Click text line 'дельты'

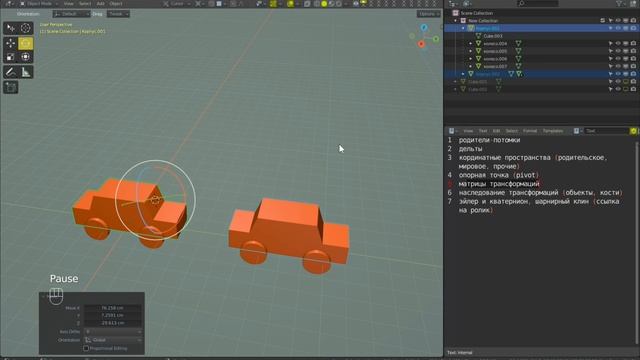click(x=470, y=149)
